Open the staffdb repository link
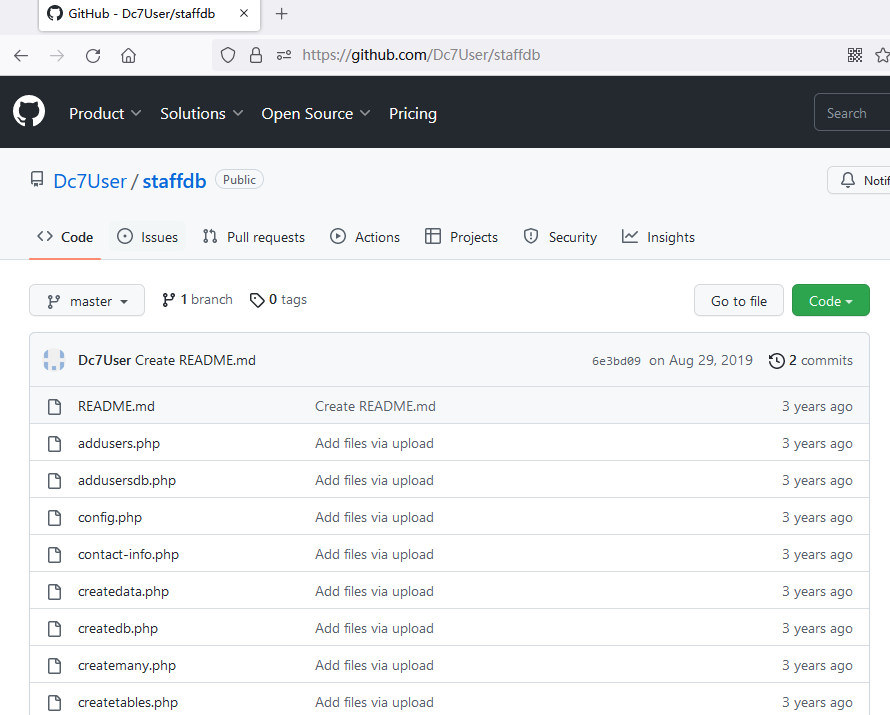This screenshot has height=715, width=890. 174,181
